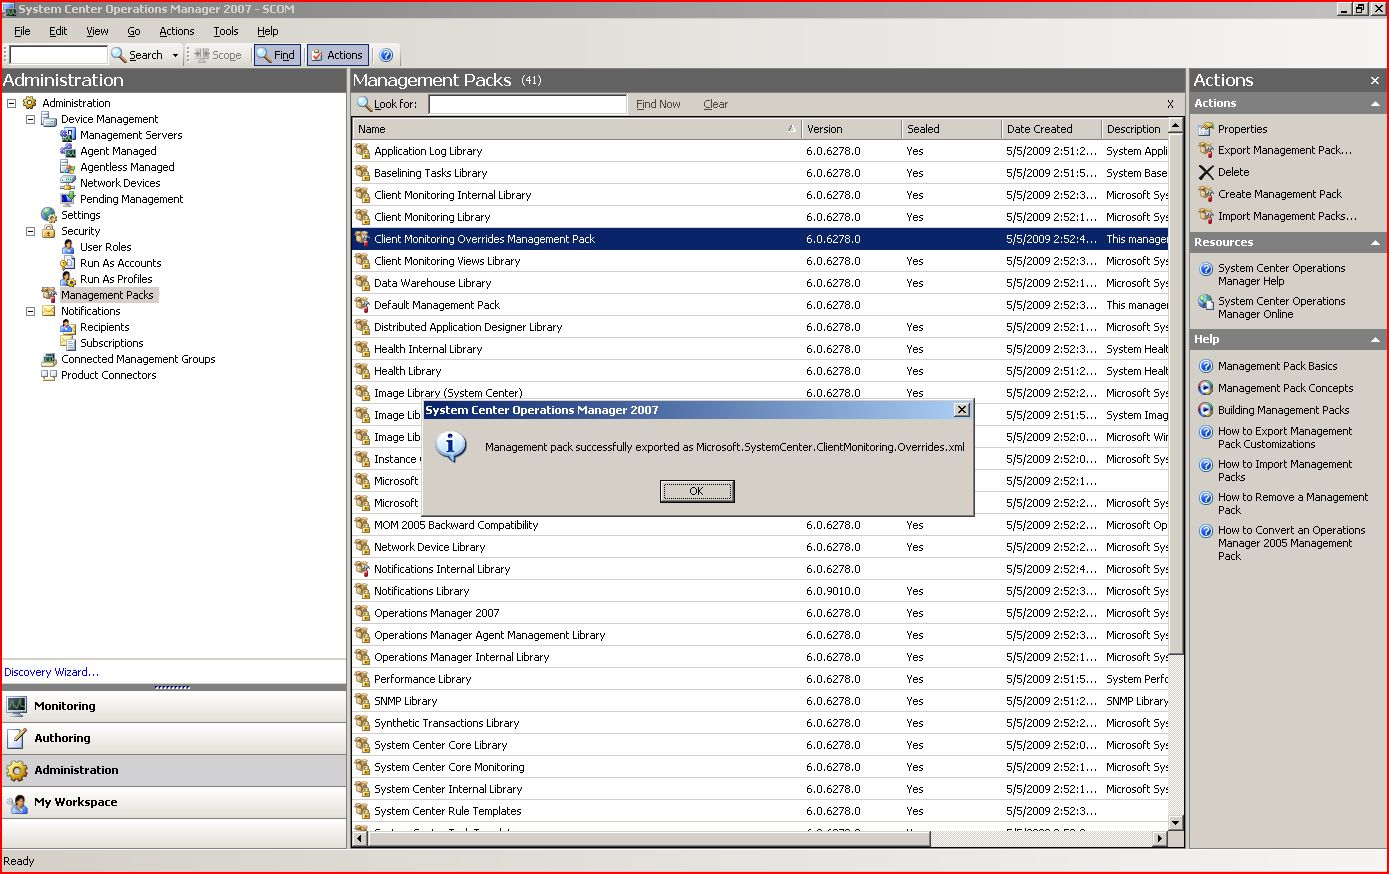This screenshot has width=1389, height=874.
Task: Toggle the Find toolbar button
Action: [x=278, y=55]
